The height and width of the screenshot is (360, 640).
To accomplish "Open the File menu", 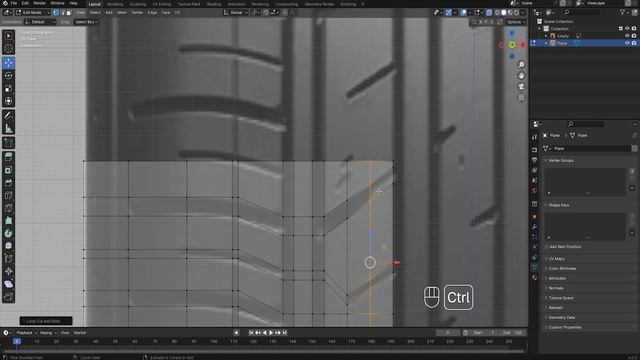I will 14,3.
